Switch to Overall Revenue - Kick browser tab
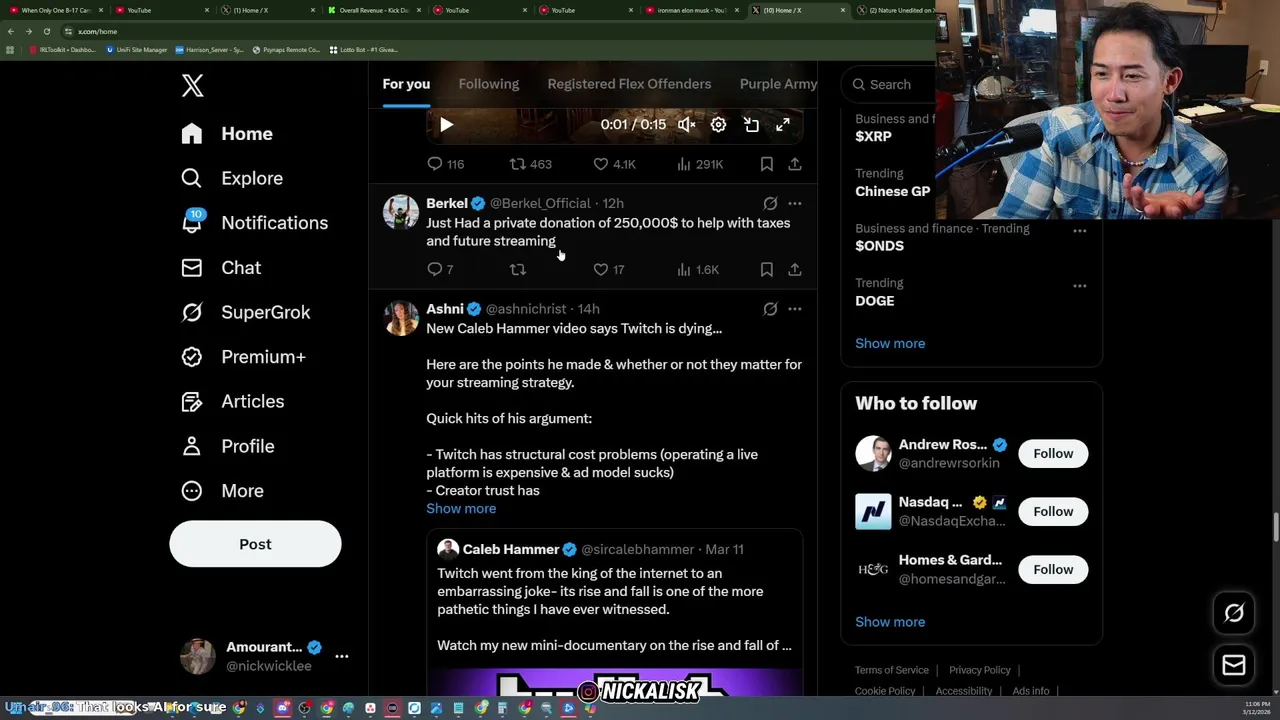The image size is (1280, 720). [x=374, y=10]
